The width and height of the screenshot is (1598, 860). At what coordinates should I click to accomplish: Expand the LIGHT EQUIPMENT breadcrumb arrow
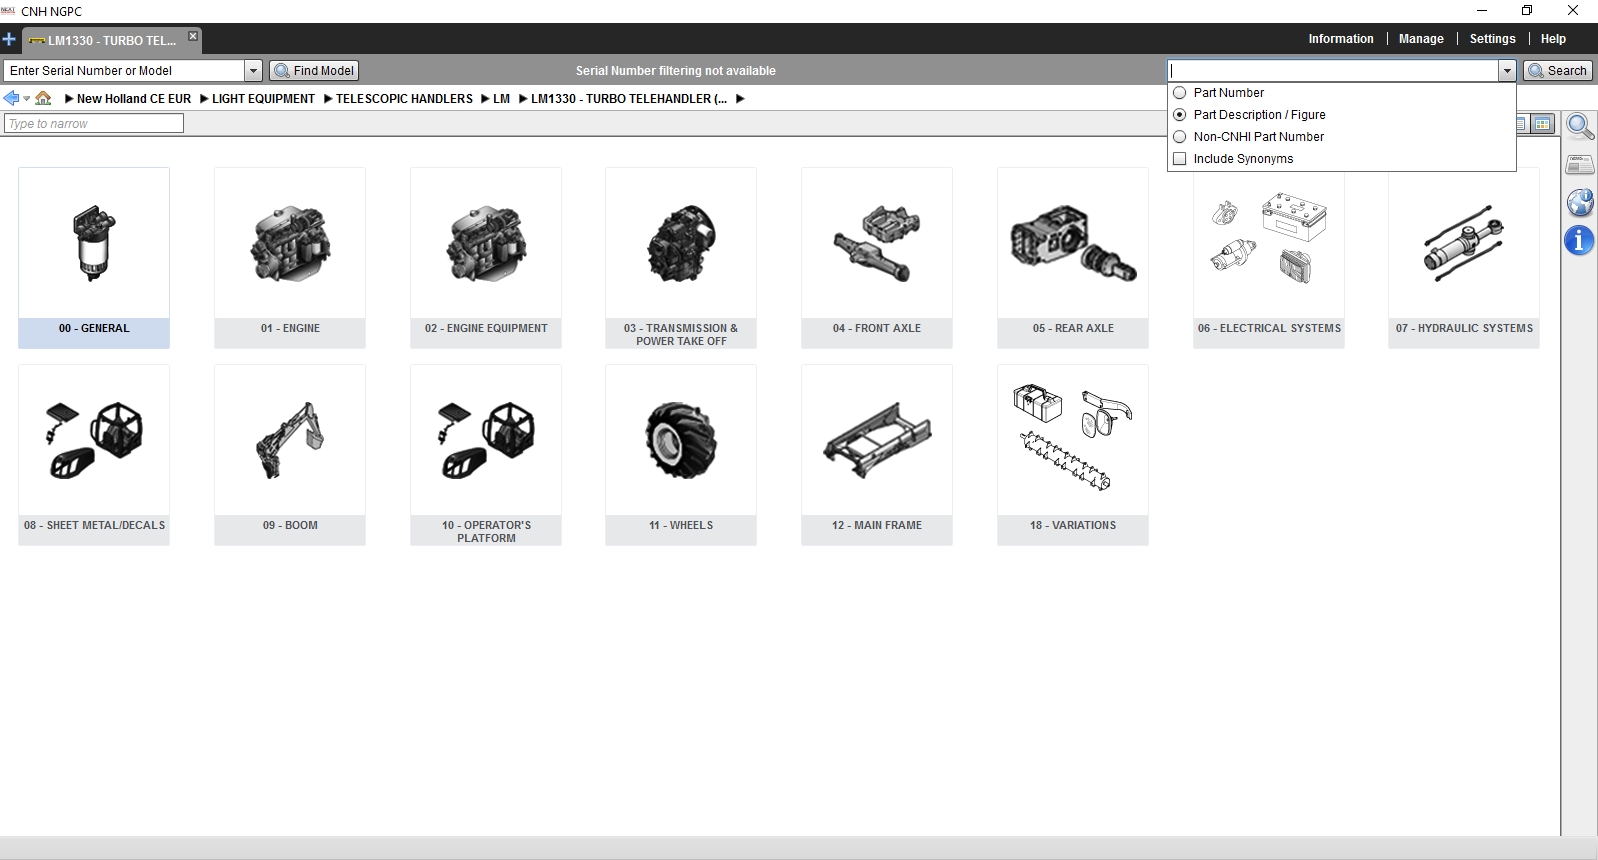click(204, 99)
